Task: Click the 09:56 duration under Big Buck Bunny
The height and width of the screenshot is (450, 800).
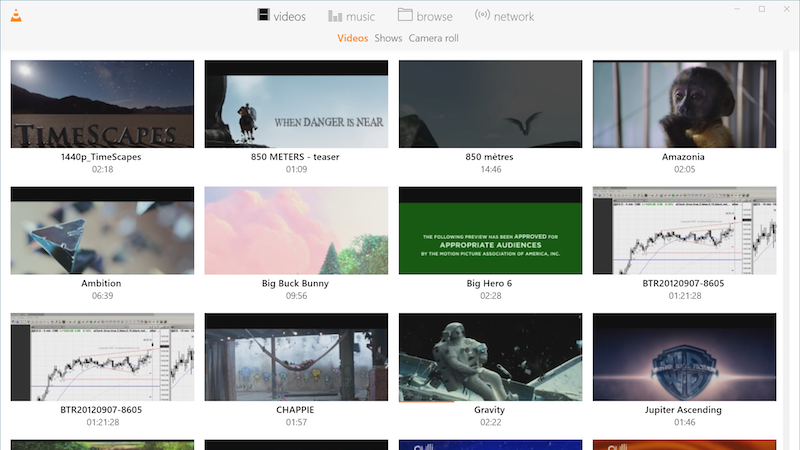Action: 296,296
